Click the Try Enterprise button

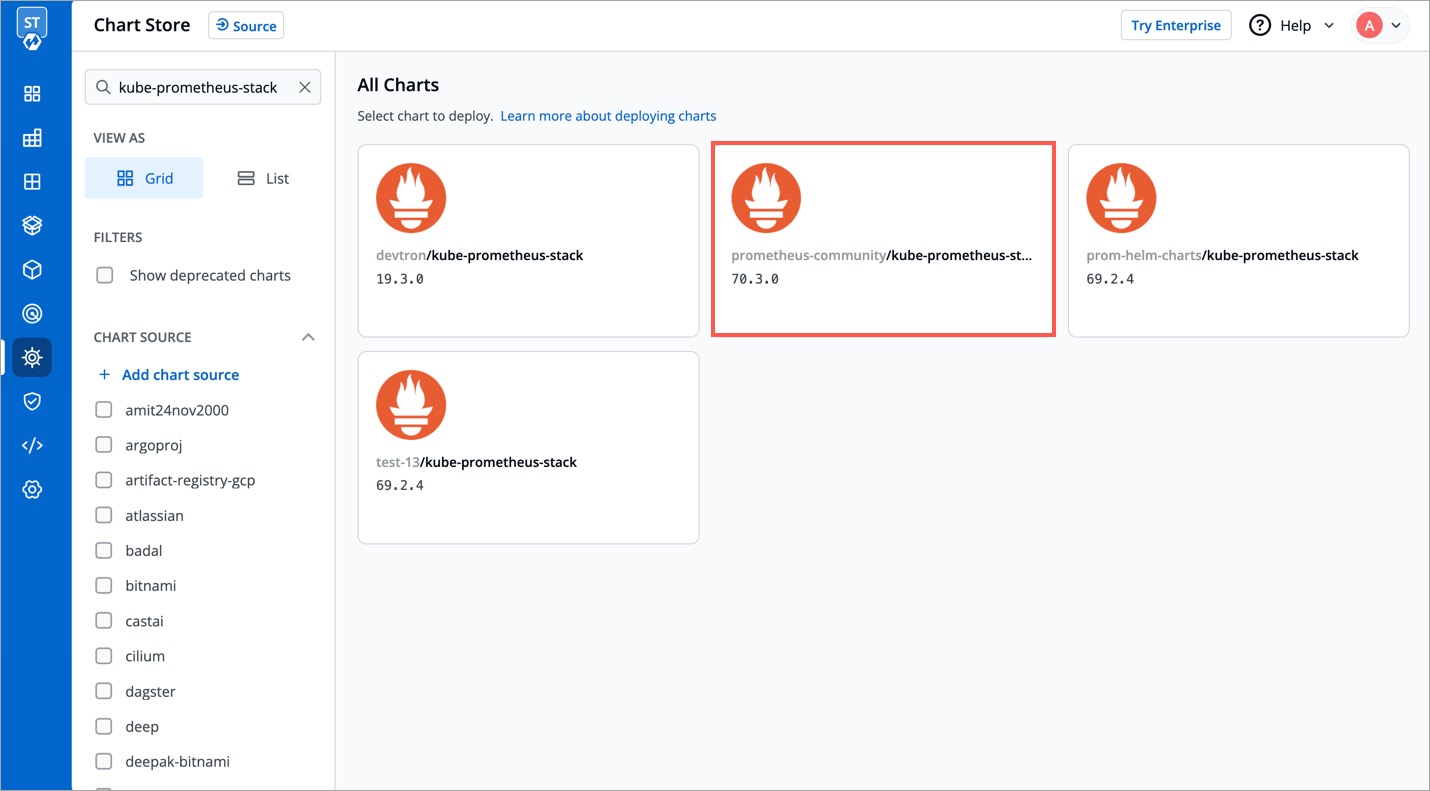[1175, 26]
